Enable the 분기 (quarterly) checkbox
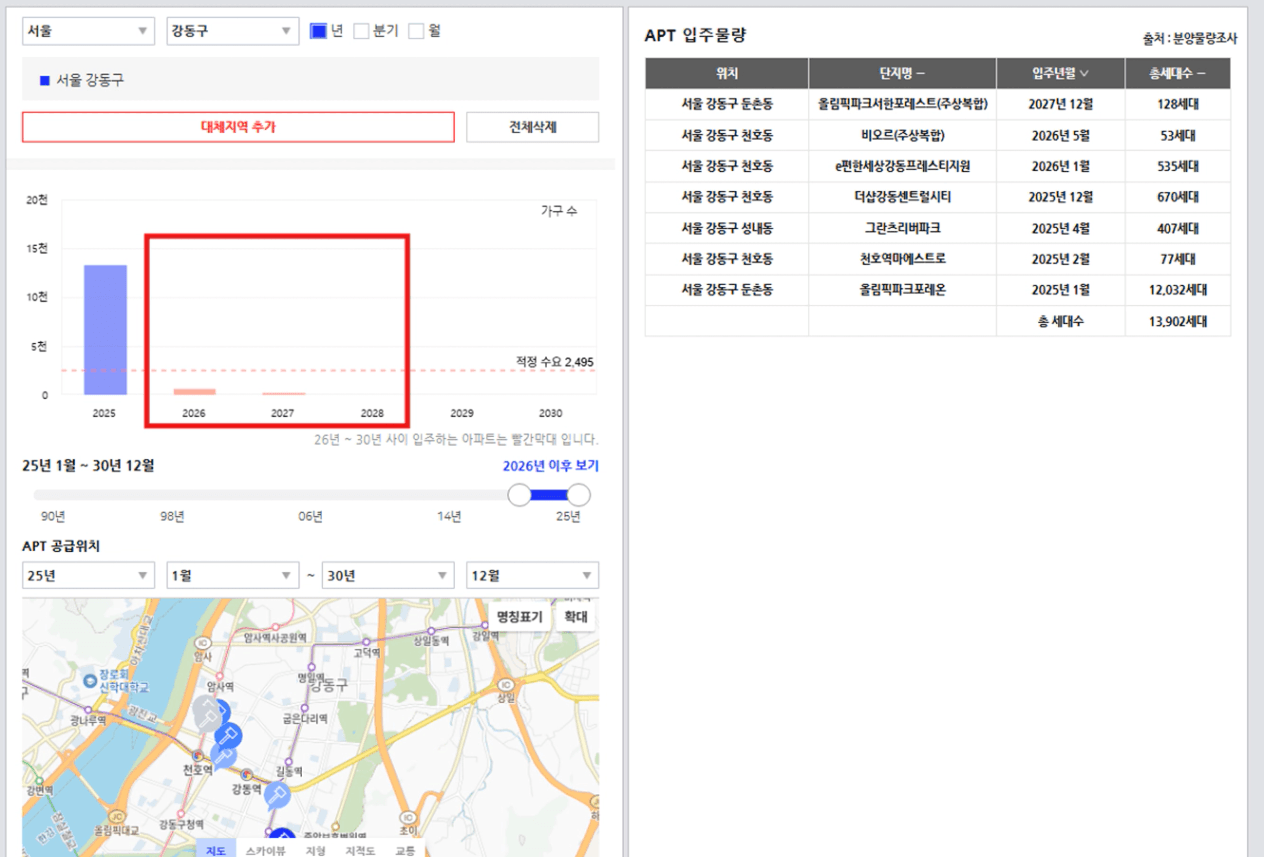The height and width of the screenshot is (857, 1264). (362, 31)
